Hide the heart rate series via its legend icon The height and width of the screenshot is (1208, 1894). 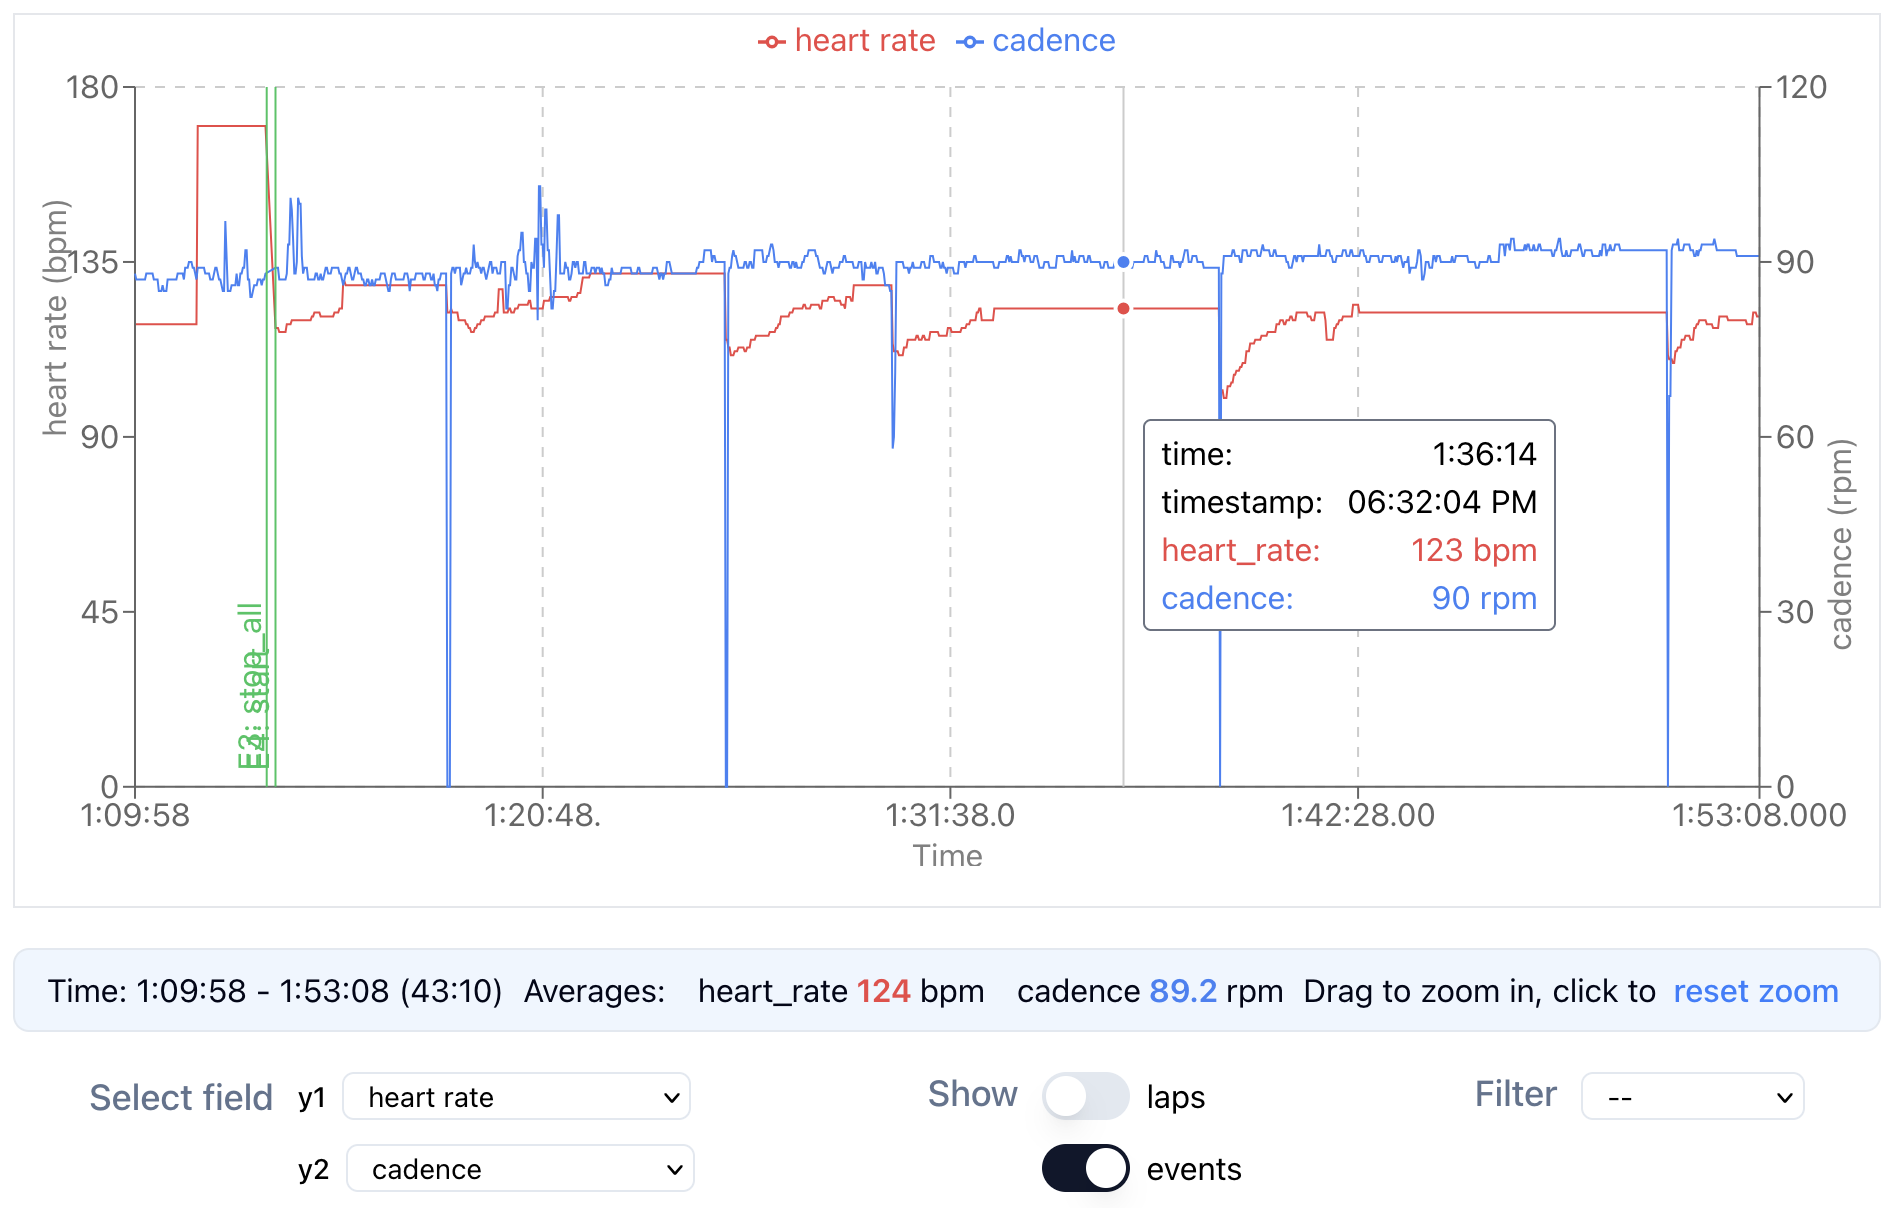point(770,41)
